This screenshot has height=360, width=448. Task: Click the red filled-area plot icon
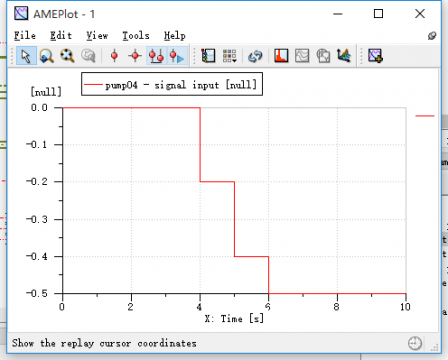(x=281, y=56)
